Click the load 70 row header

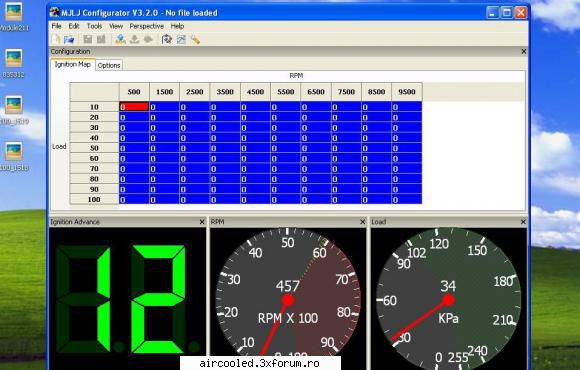click(94, 169)
